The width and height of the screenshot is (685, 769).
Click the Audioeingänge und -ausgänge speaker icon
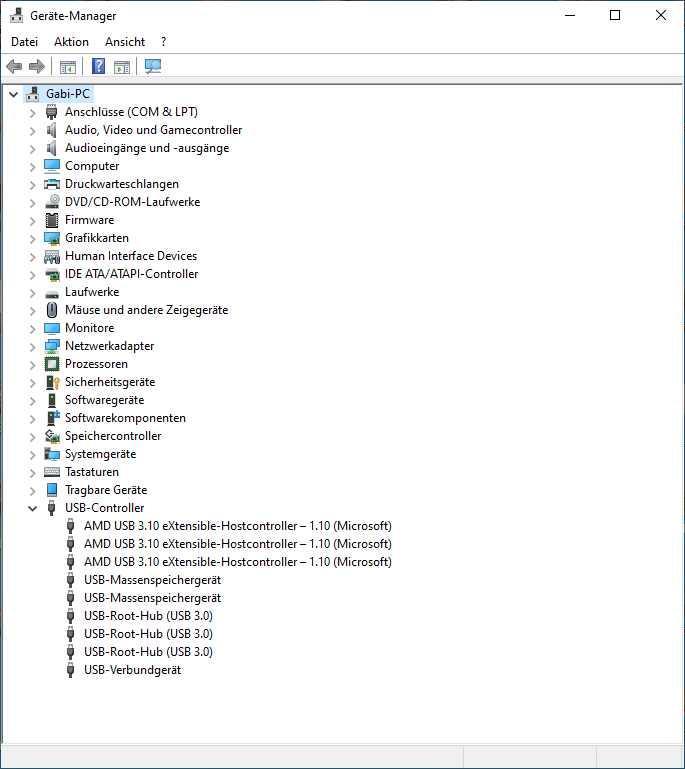click(x=51, y=148)
